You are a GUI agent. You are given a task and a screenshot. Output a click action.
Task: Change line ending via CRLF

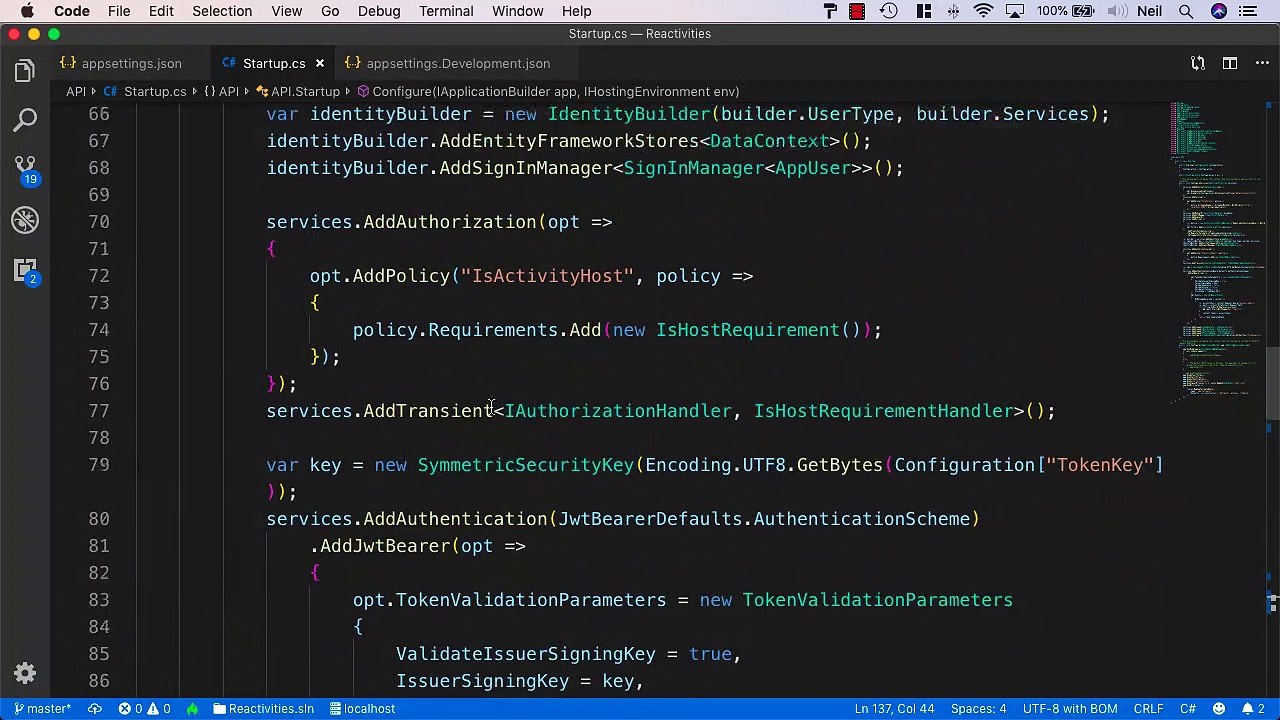click(1148, 708)
